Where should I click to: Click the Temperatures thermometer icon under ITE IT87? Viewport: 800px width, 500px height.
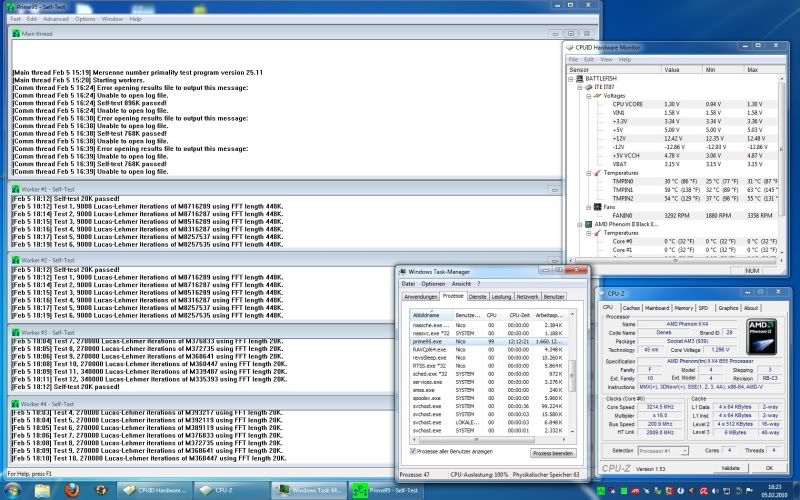pyautogui.click(x=597, y=173)
